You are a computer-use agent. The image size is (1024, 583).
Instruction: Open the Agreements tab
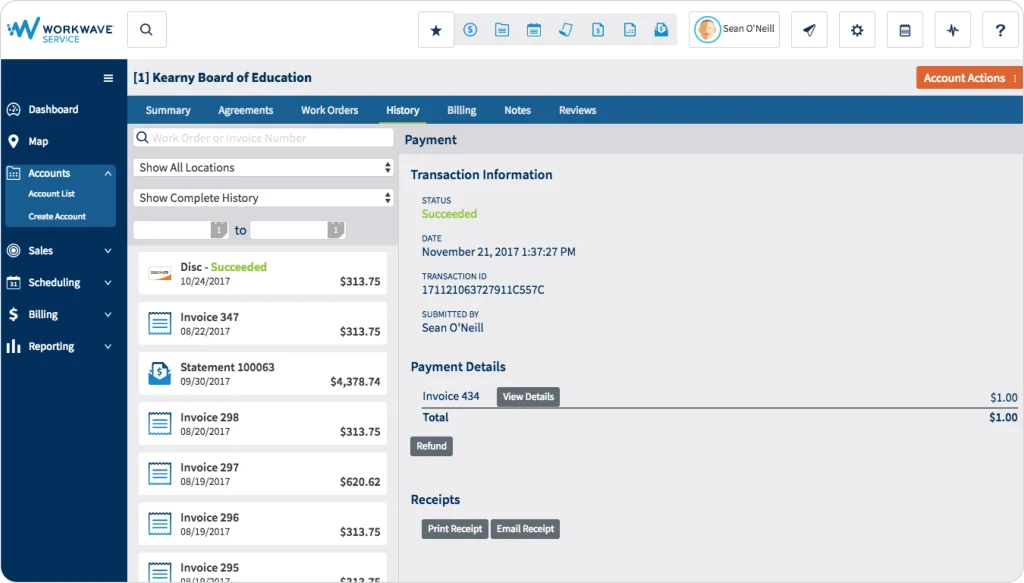click(x=245, y=110)
